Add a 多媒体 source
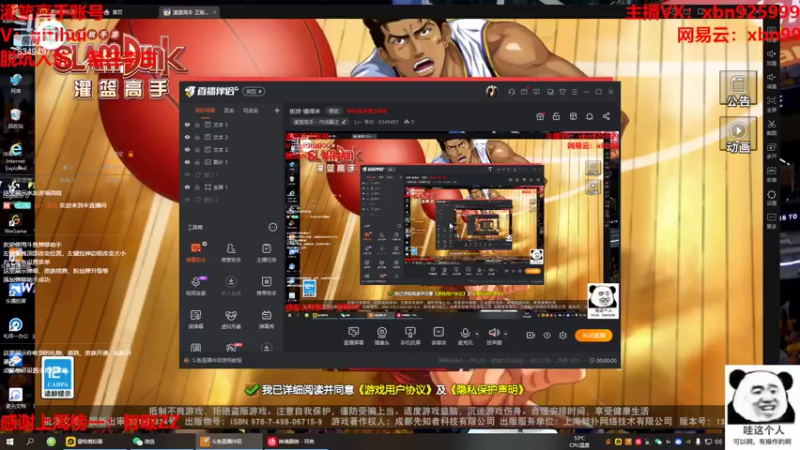Viewport: 800px width, 450px height. [x=439, y=336]
